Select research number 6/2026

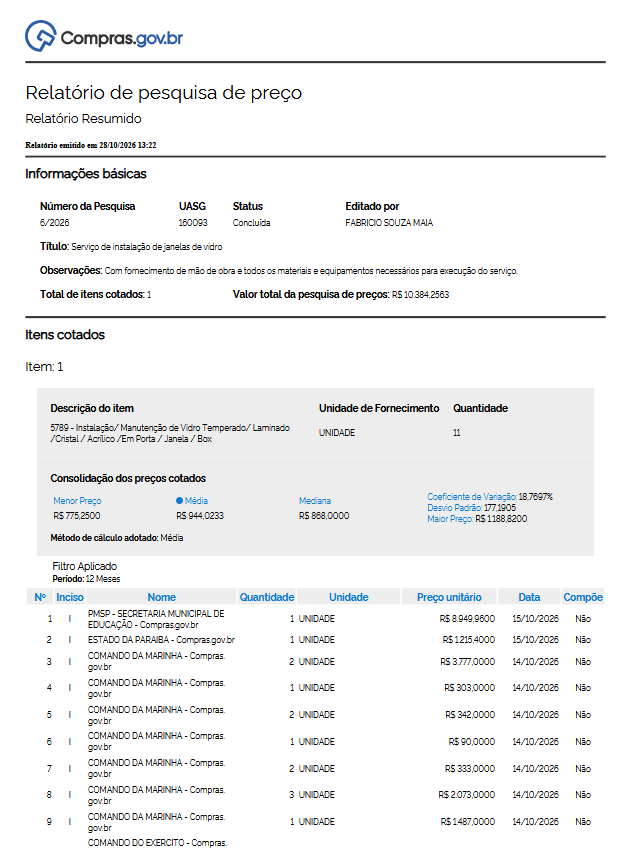click(x=55, y=223)
